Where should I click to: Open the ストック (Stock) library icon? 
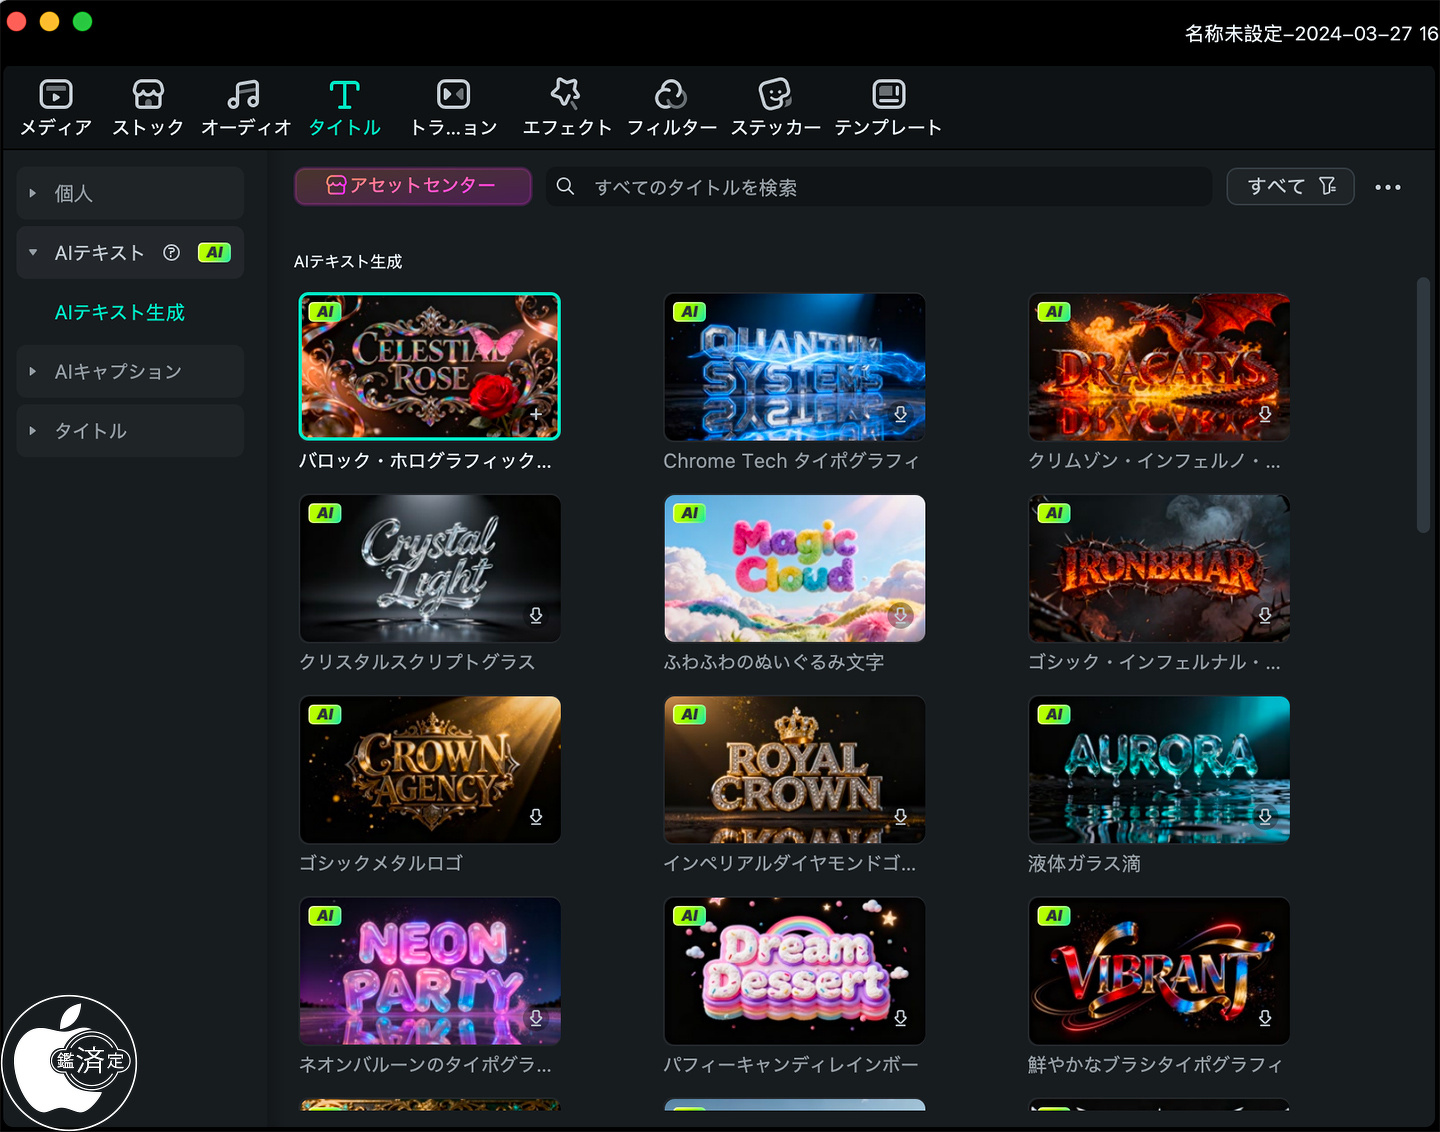coord(148,95)
